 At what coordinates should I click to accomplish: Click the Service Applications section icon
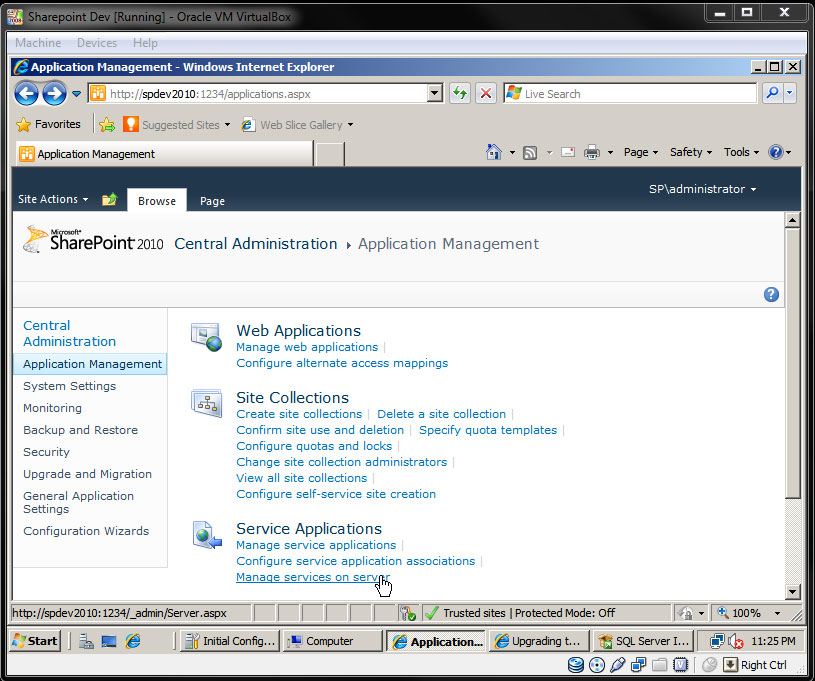[207, 535]
